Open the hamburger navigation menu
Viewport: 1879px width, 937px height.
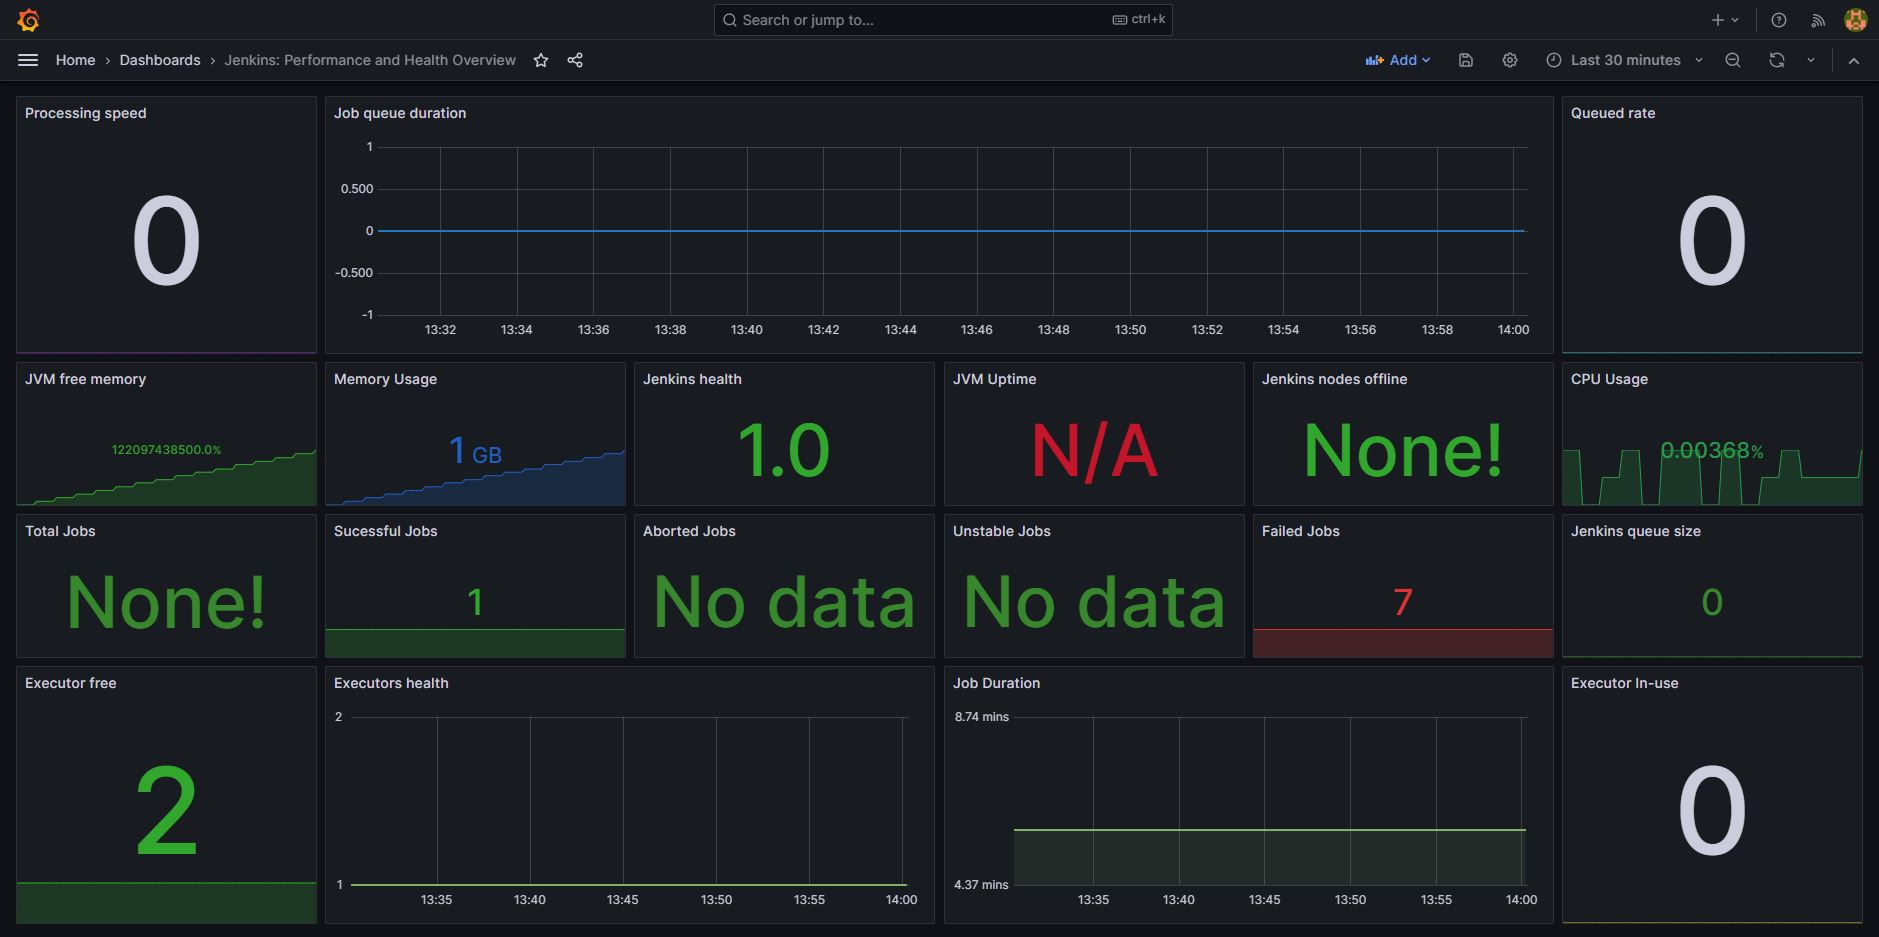[28, 60]
